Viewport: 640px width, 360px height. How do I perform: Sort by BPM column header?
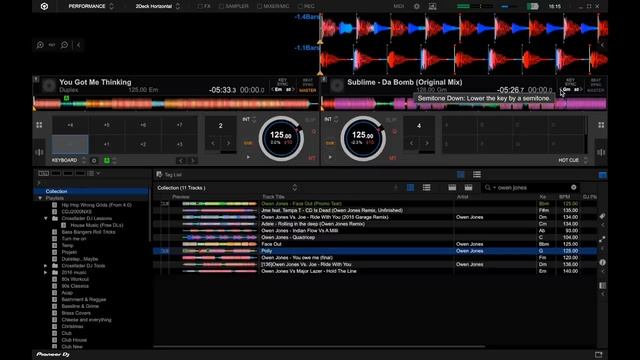pyautogui.click(x=564, y=197)
